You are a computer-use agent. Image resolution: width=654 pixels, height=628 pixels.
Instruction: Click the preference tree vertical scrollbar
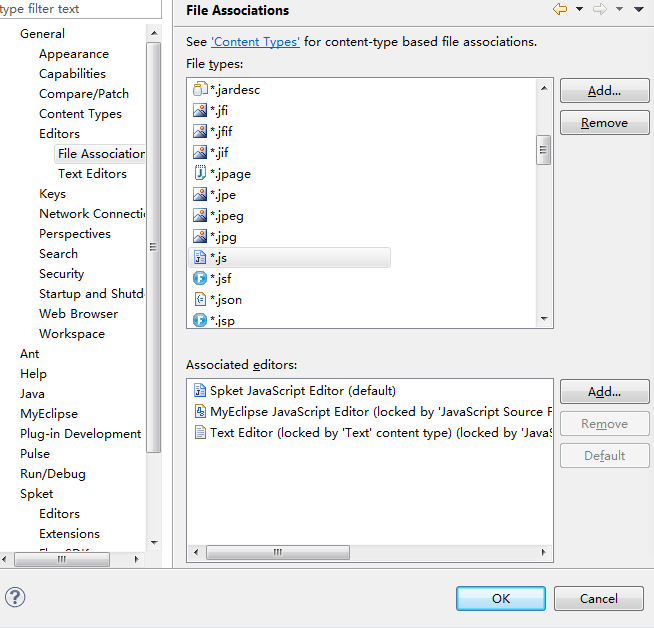[153, 247]
